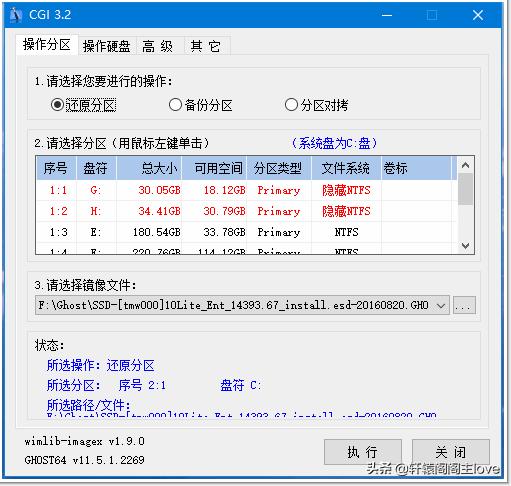Click the 序号 2:1 status text
The height and width of the screenshot is (486, 511).
pyautogui.click(x=142, y=385)
